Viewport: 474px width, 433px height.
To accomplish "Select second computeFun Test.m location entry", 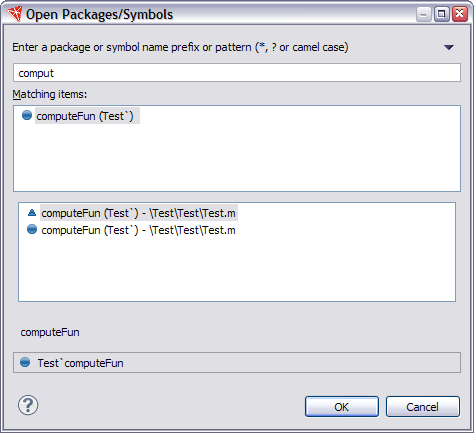I will coord(138,230).
